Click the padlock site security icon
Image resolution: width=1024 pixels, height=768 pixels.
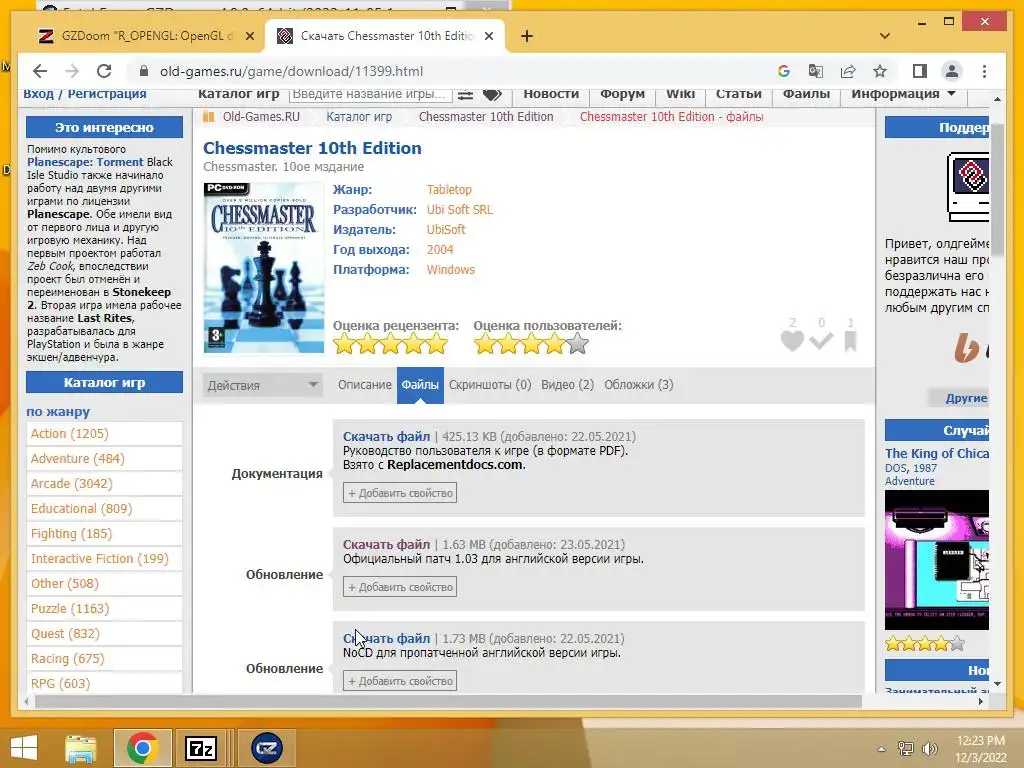coord(144,71)
